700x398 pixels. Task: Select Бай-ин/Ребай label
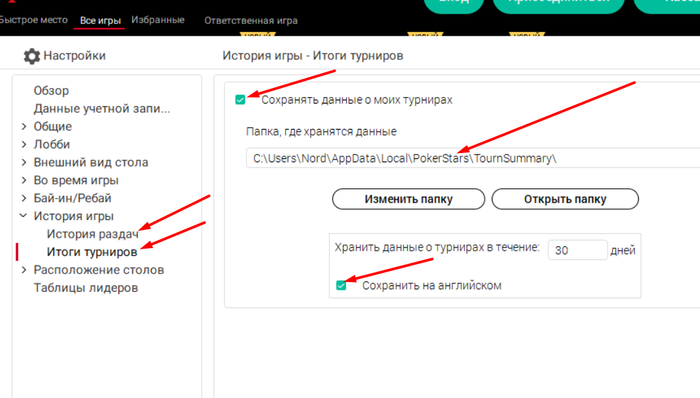tap(72, 198)
